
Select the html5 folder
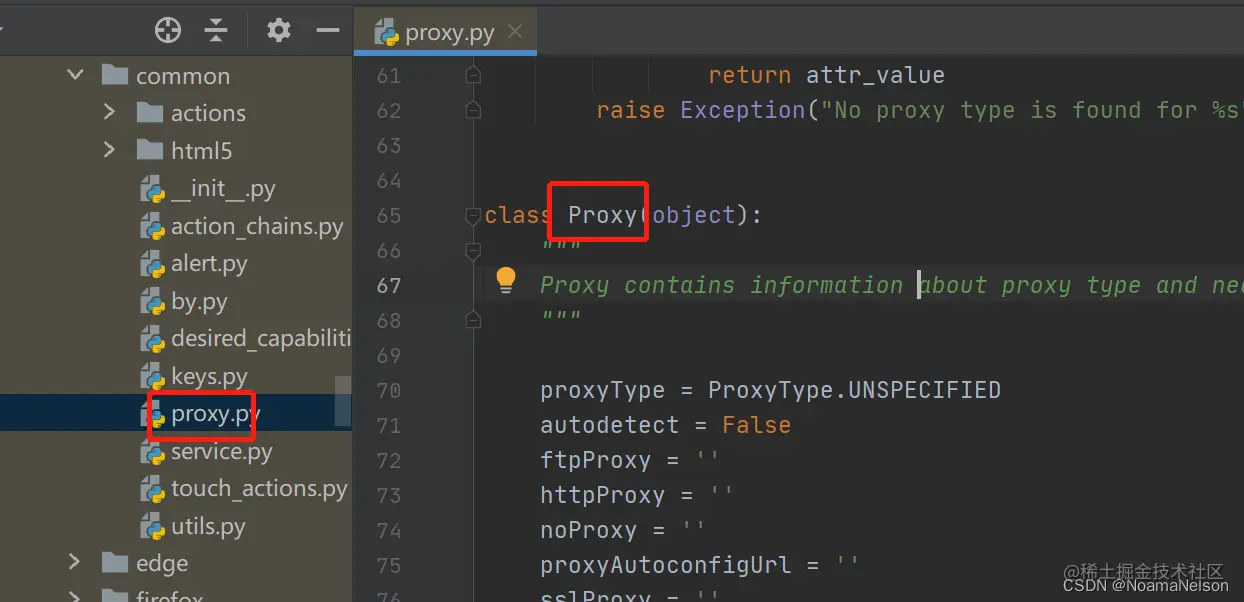pos(202,151)
